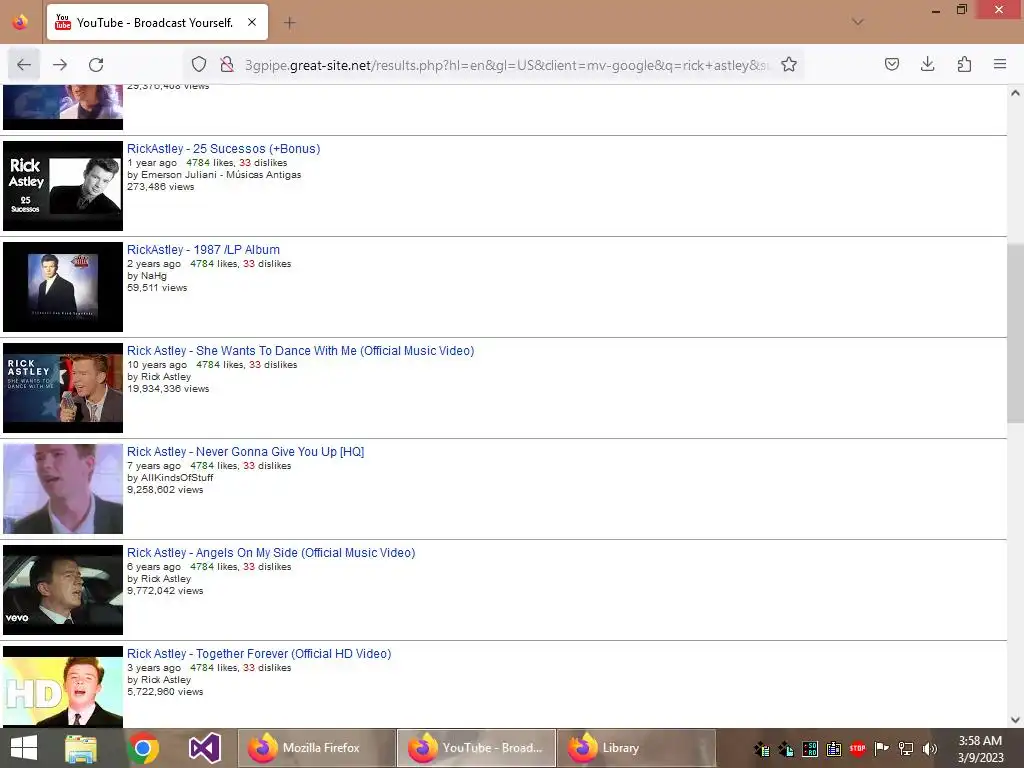Expand the list all tabs dropdown
1024x768 pixels.
[857, 22]
